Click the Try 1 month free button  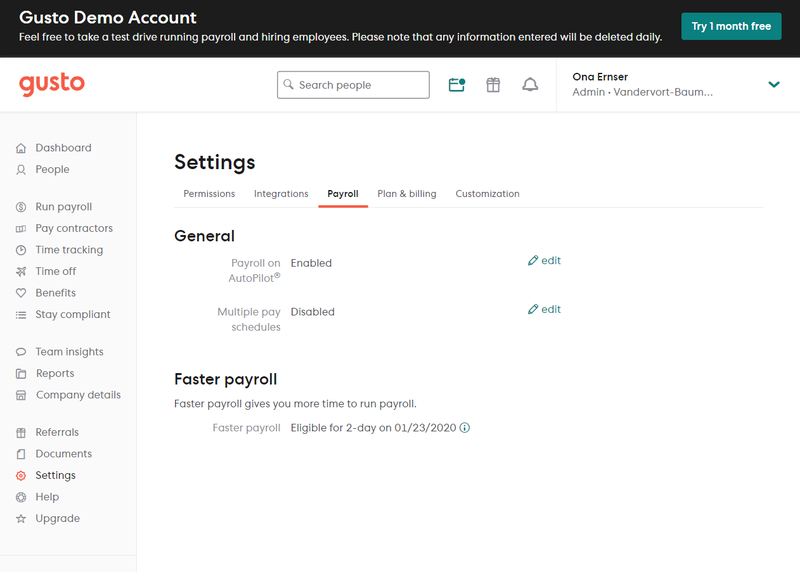pos(731,26)
